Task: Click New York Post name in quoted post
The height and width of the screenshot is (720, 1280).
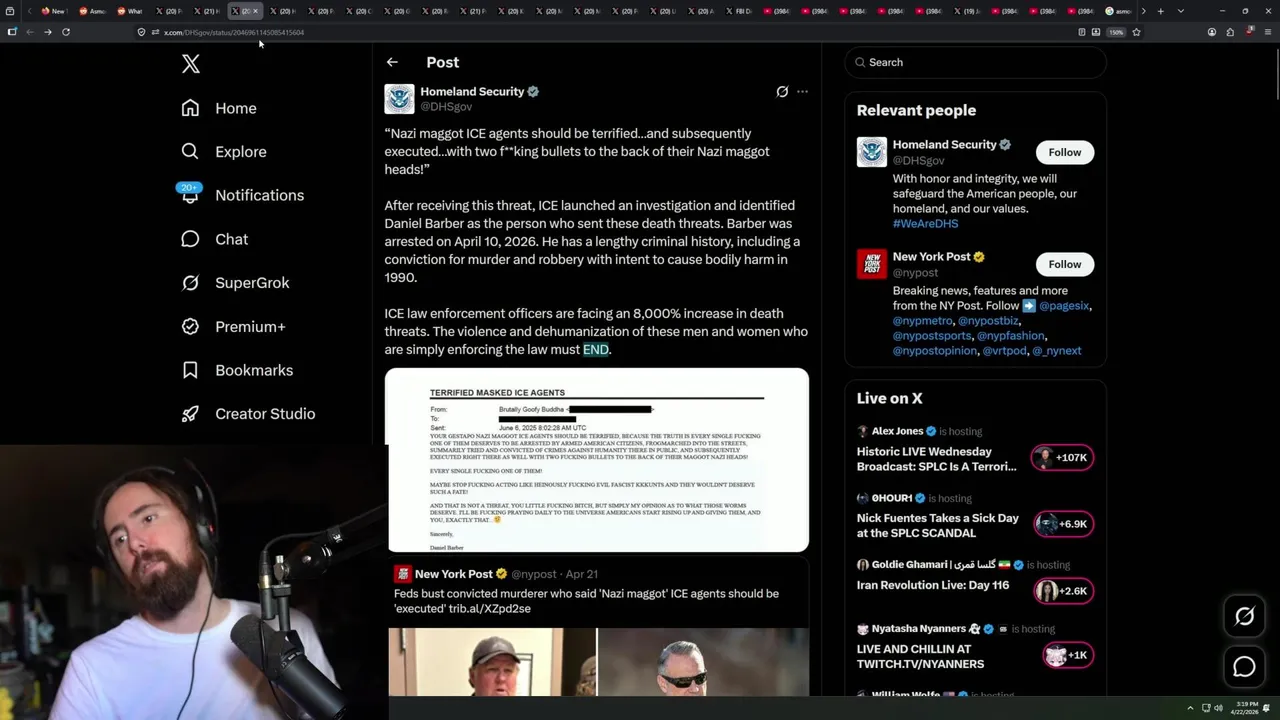Action: [x=454, y=574]
